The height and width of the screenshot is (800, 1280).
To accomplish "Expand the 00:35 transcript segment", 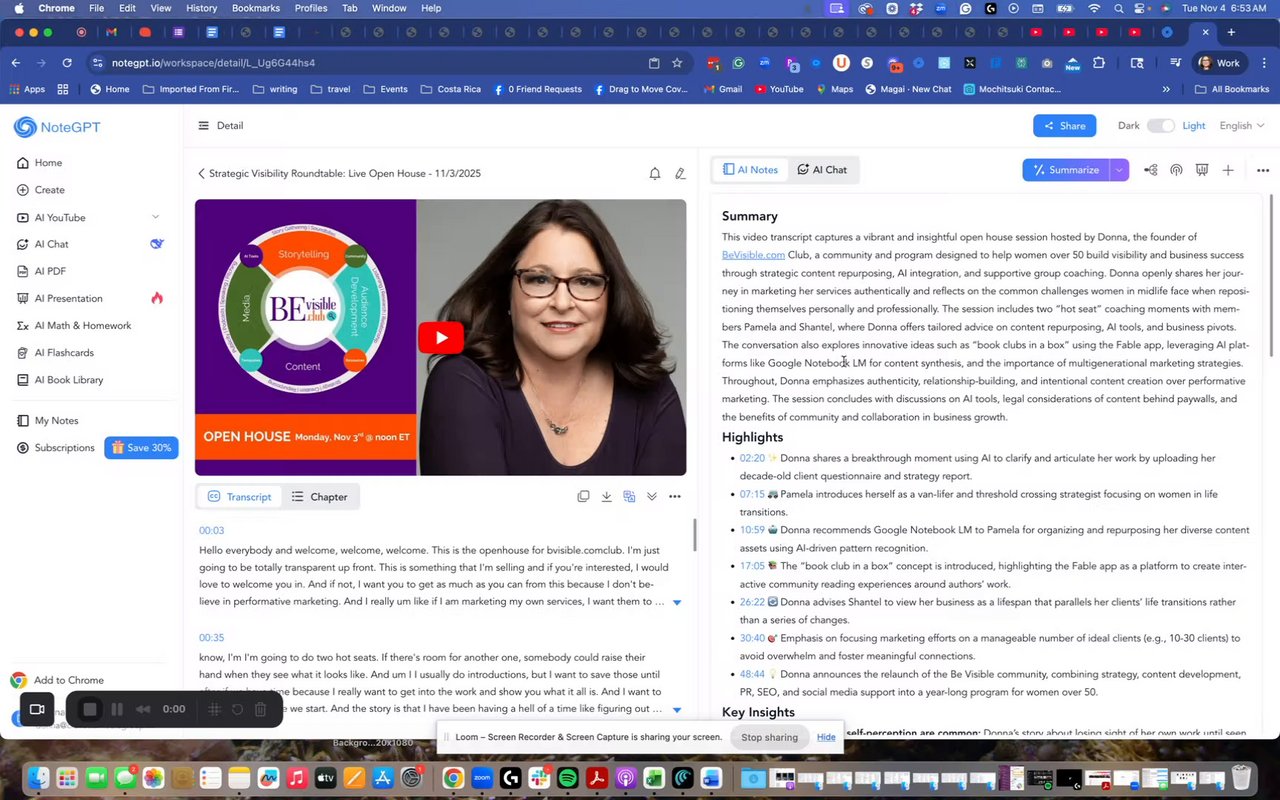I will 677,710.
